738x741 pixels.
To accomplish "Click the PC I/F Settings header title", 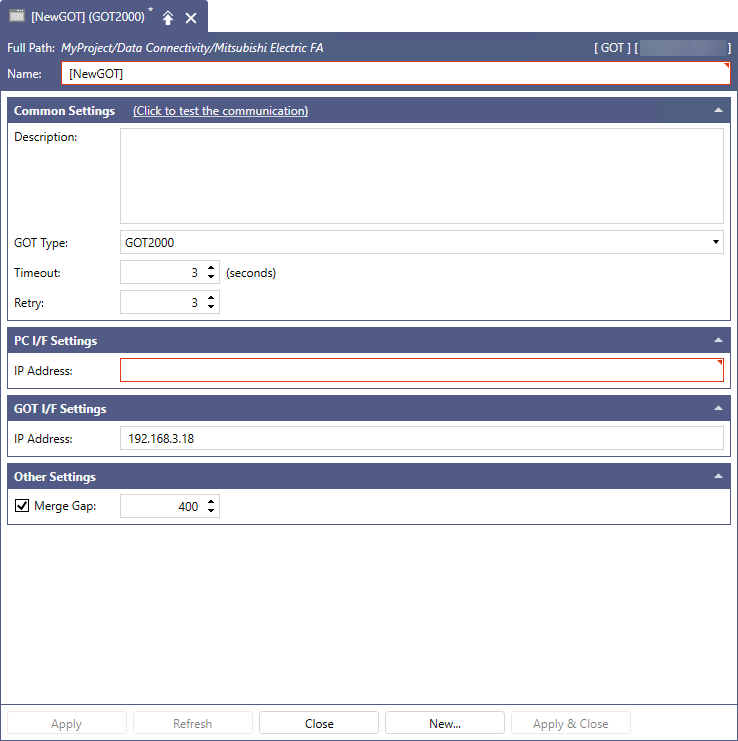I will coord(55,341).
